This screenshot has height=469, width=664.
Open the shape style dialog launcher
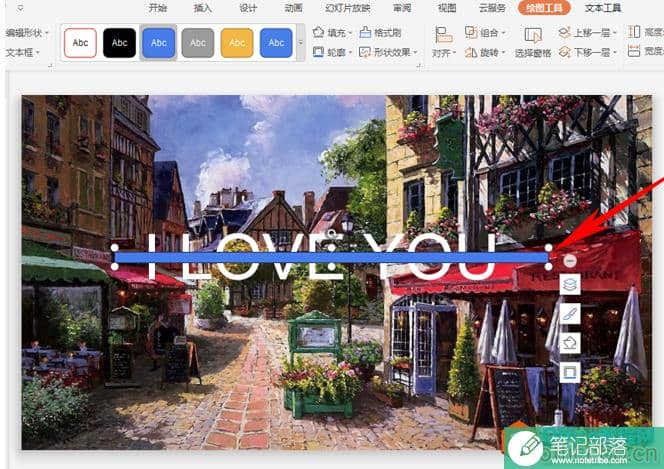(418, 66)
